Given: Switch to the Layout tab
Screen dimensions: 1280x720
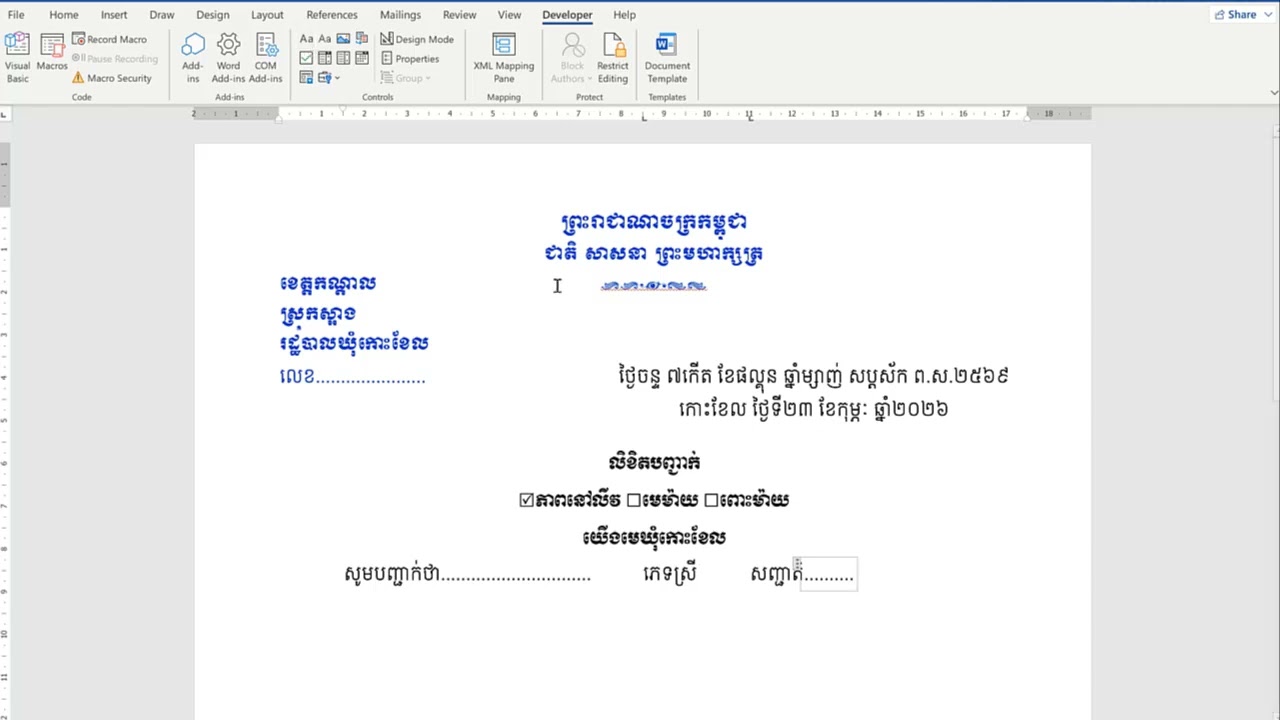Looking at the screenshot, I should point(267,14).
